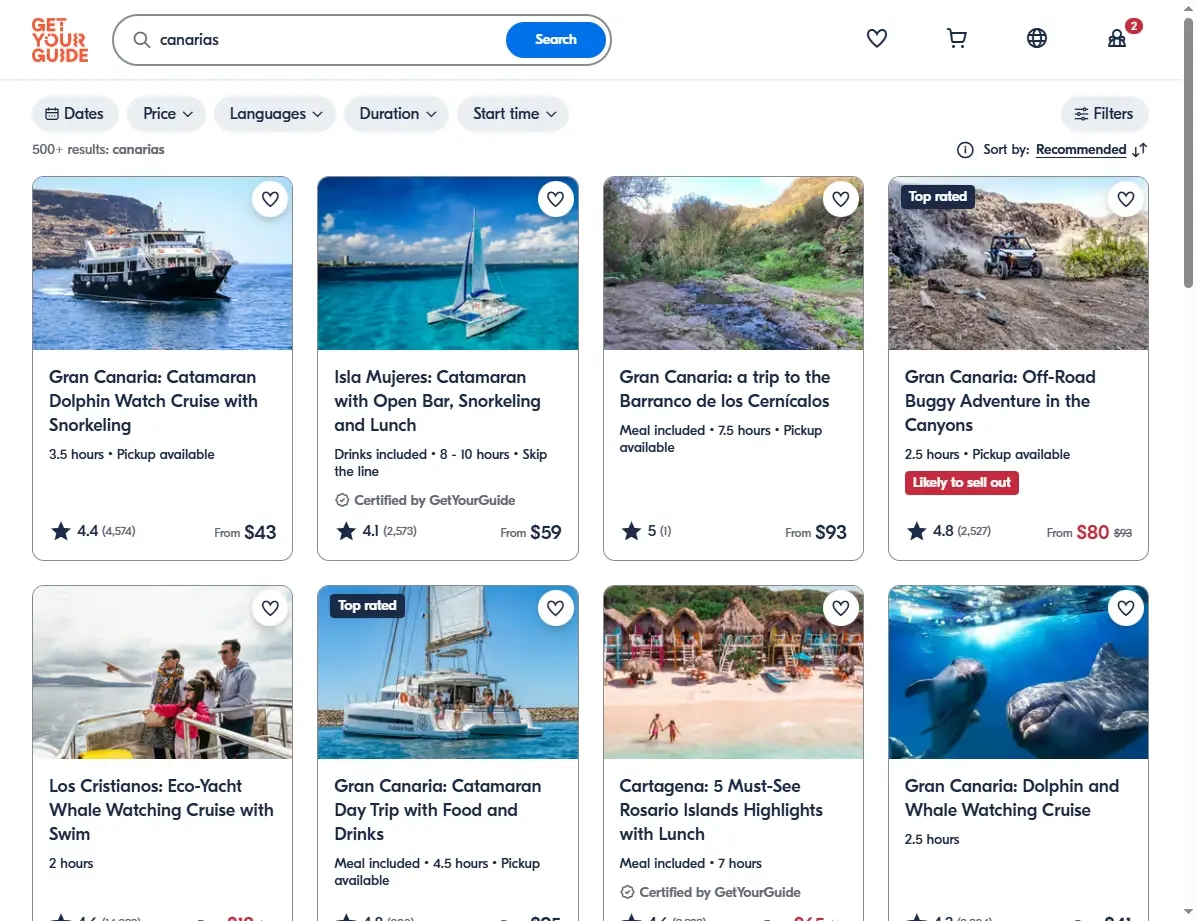1196x921 pixels.
Task: Open Gran Canaria Catamaran Dolphin Watch Cruise title
Action: point(153,401)
